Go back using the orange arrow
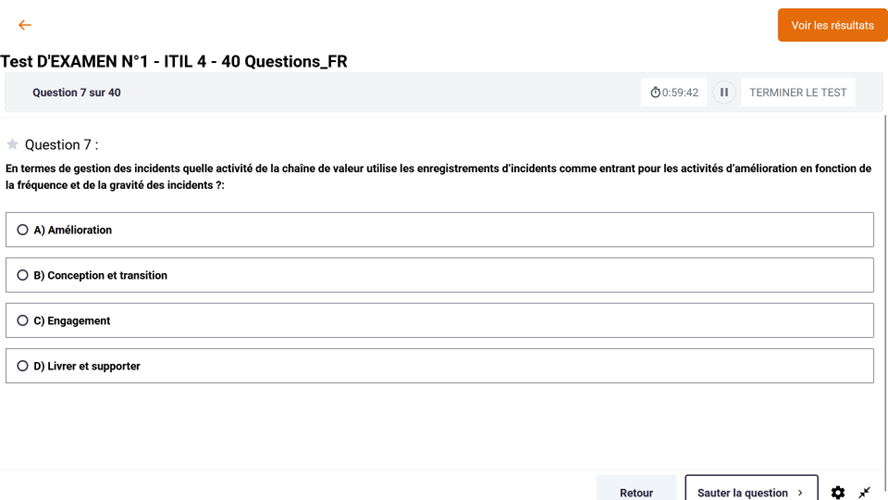Image resolution: width=888 pixels, height=500 pixels. (x=24, y=25)
